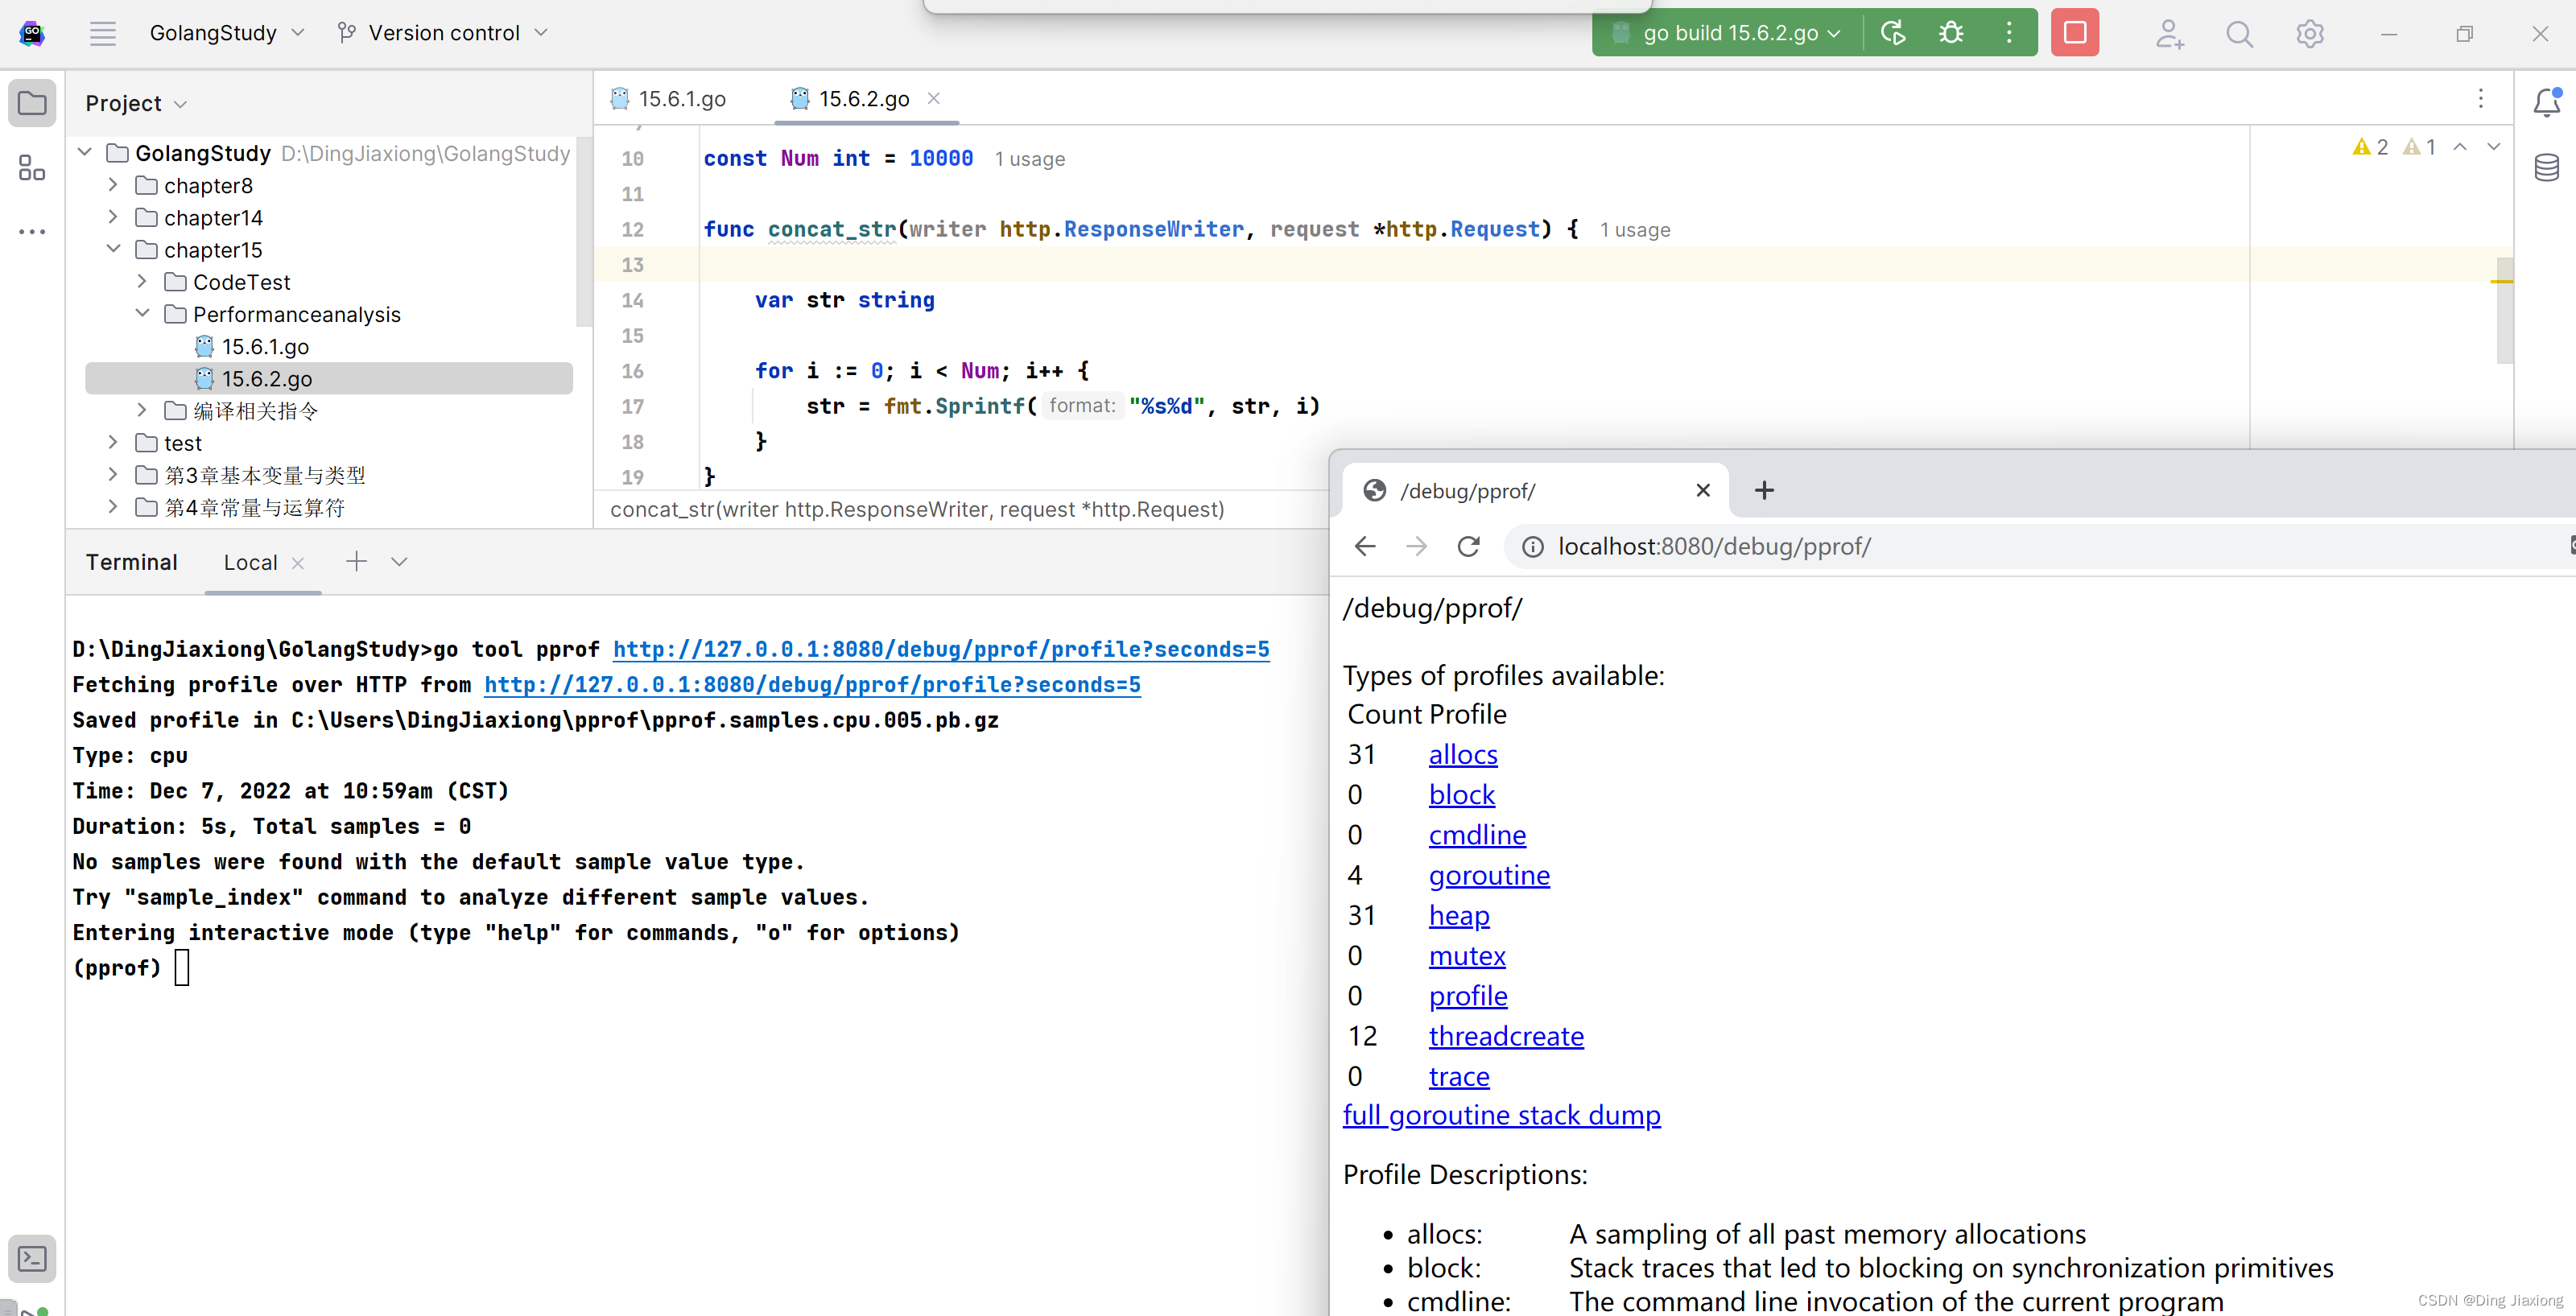The height and width of the screenshot is (1316, 2576).
Task: Open a new browser tab
Action: click(x=1764, y=490)
